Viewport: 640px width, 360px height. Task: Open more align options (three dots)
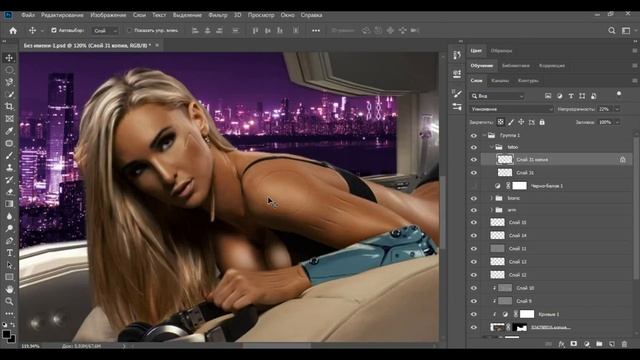coord(316,31)
